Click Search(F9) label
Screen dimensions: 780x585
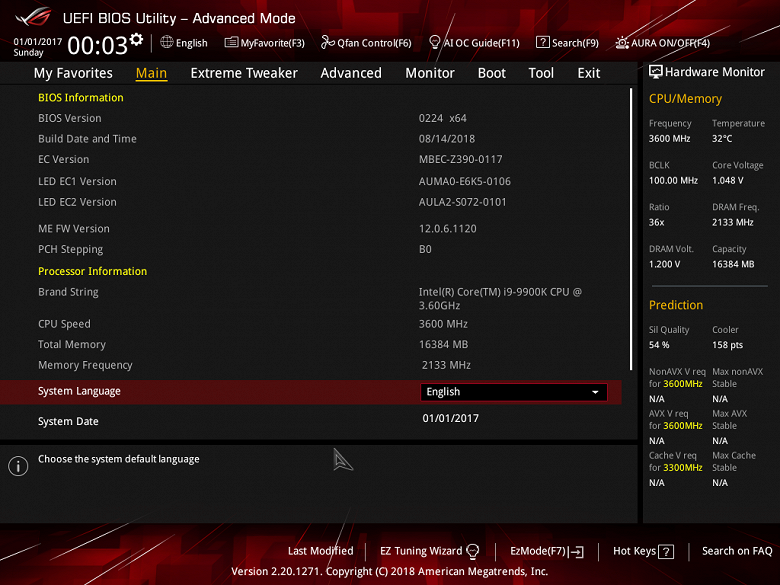(575, 43)
